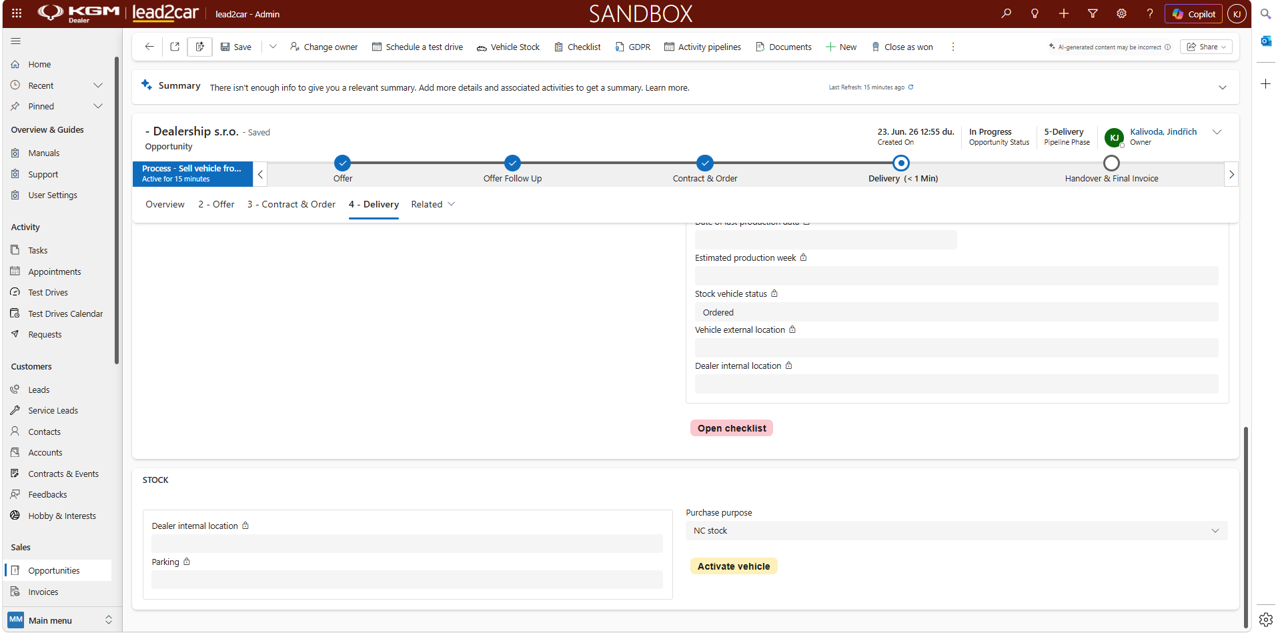The image size is (1280, 633).
Task: Open record in a new window
Action: (175, 47)
